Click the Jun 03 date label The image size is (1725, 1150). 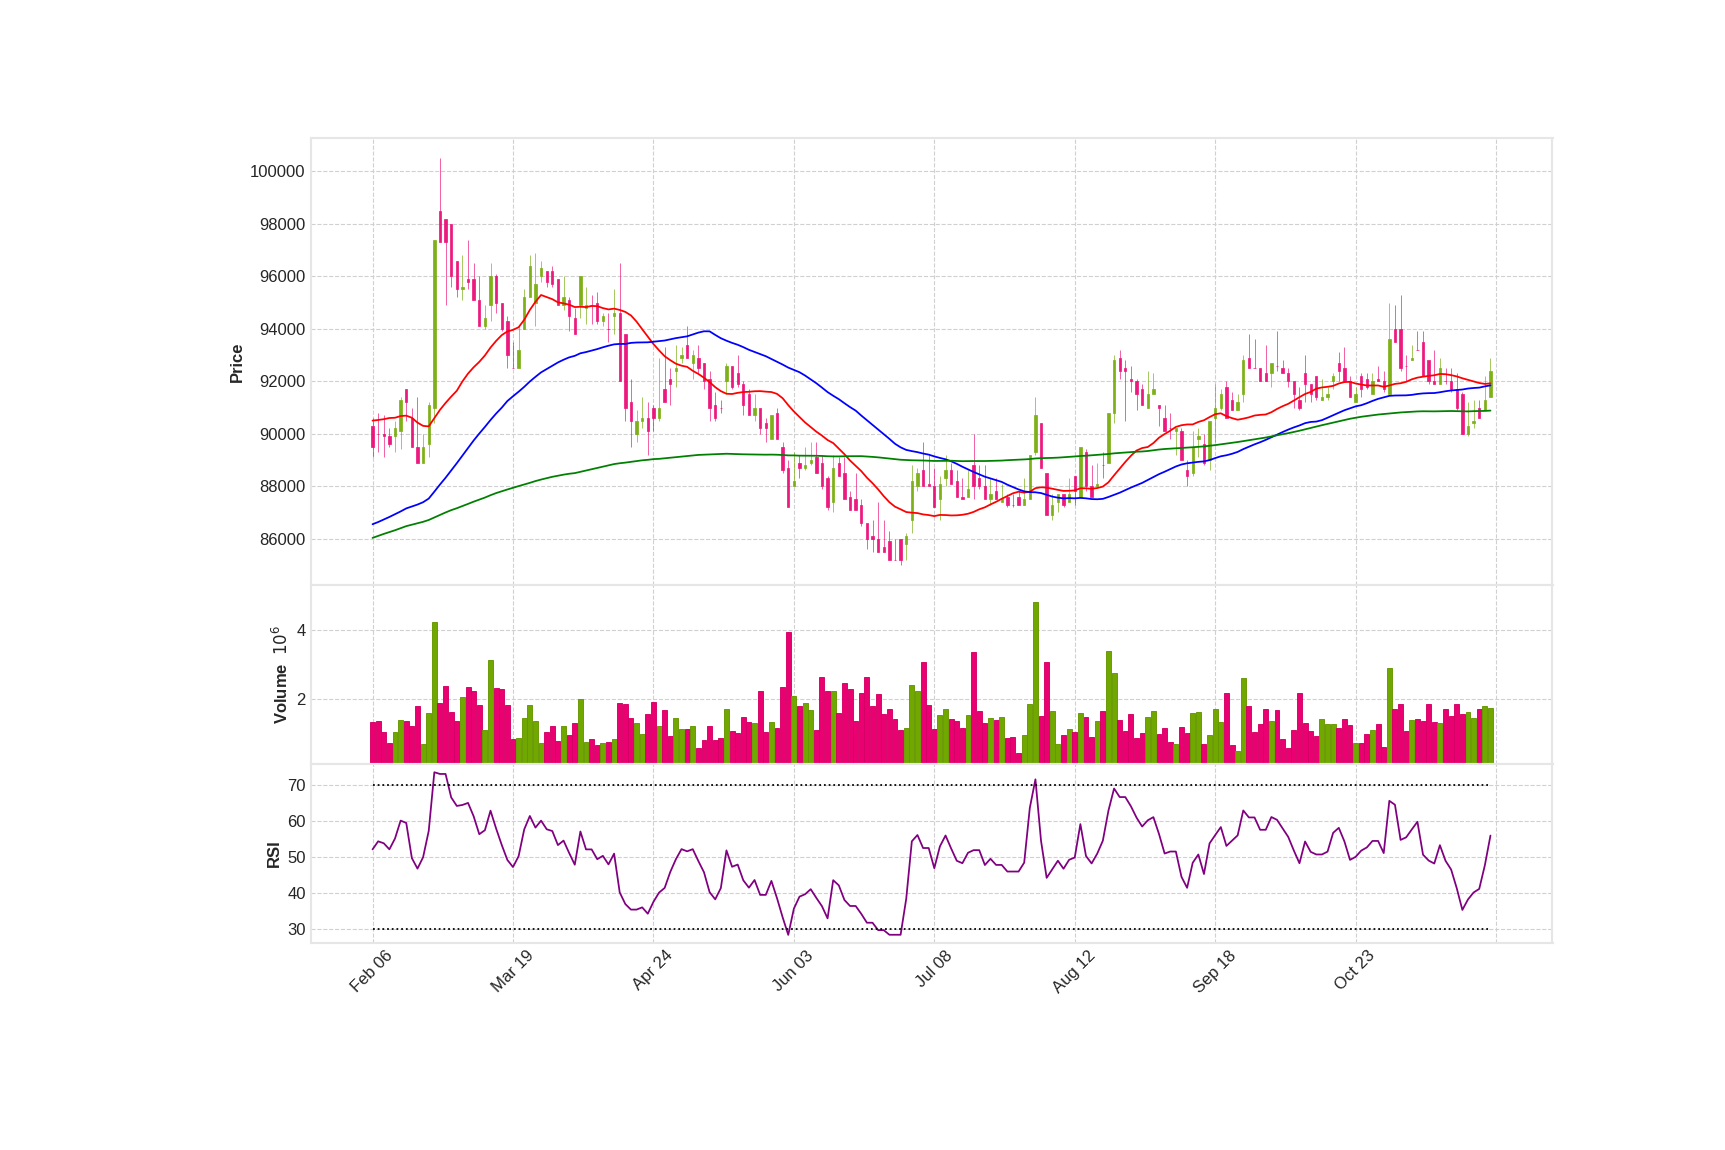(x=792, y=971)
